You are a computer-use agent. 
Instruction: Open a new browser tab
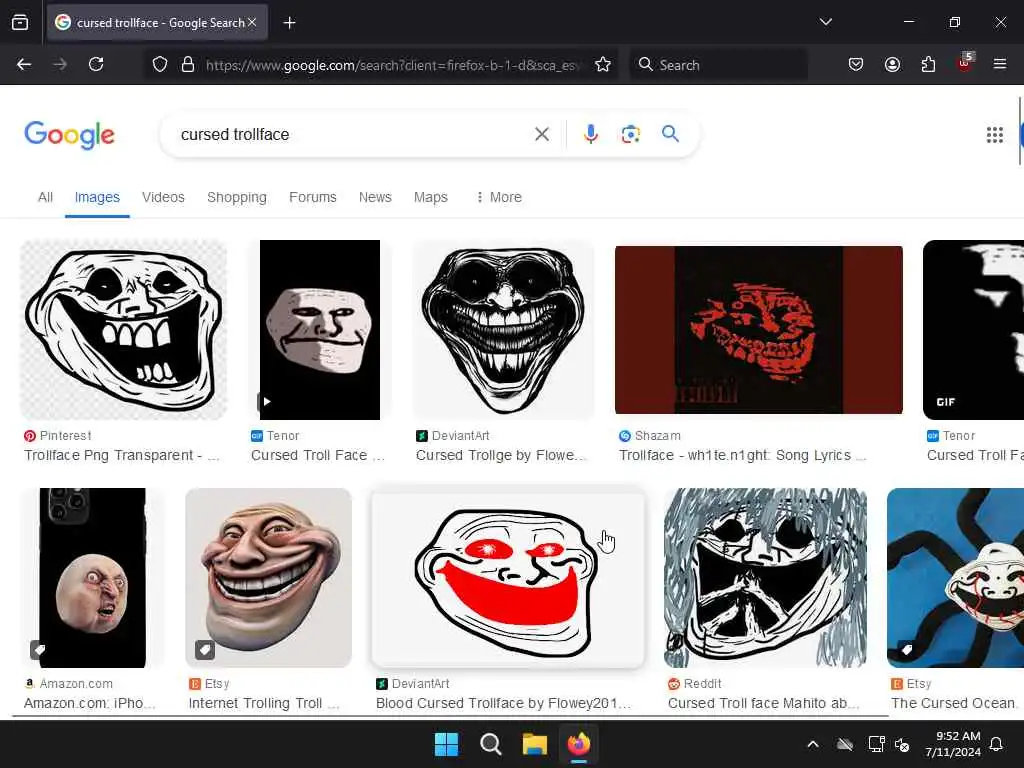click(289, 23)
